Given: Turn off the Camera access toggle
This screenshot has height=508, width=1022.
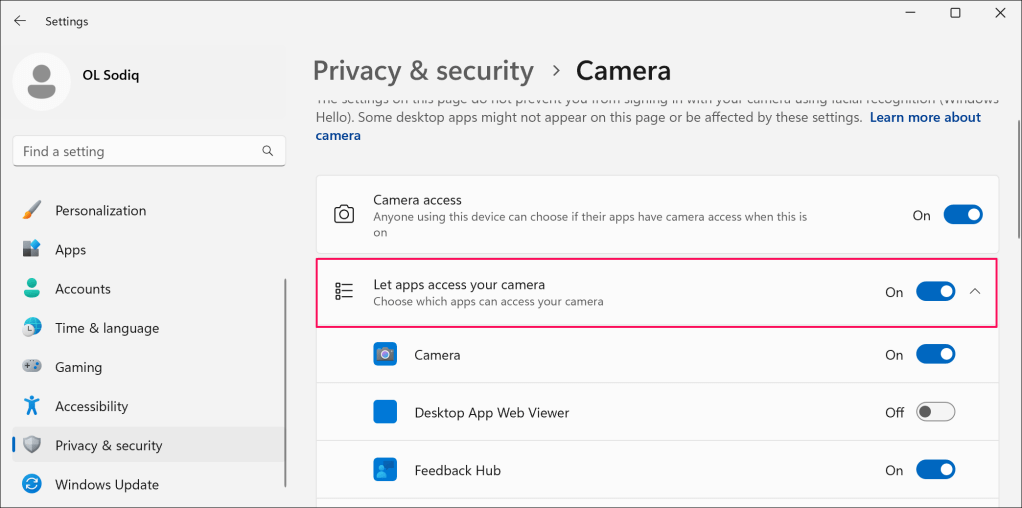Looking at the screenshot, I should pos(963,215).
